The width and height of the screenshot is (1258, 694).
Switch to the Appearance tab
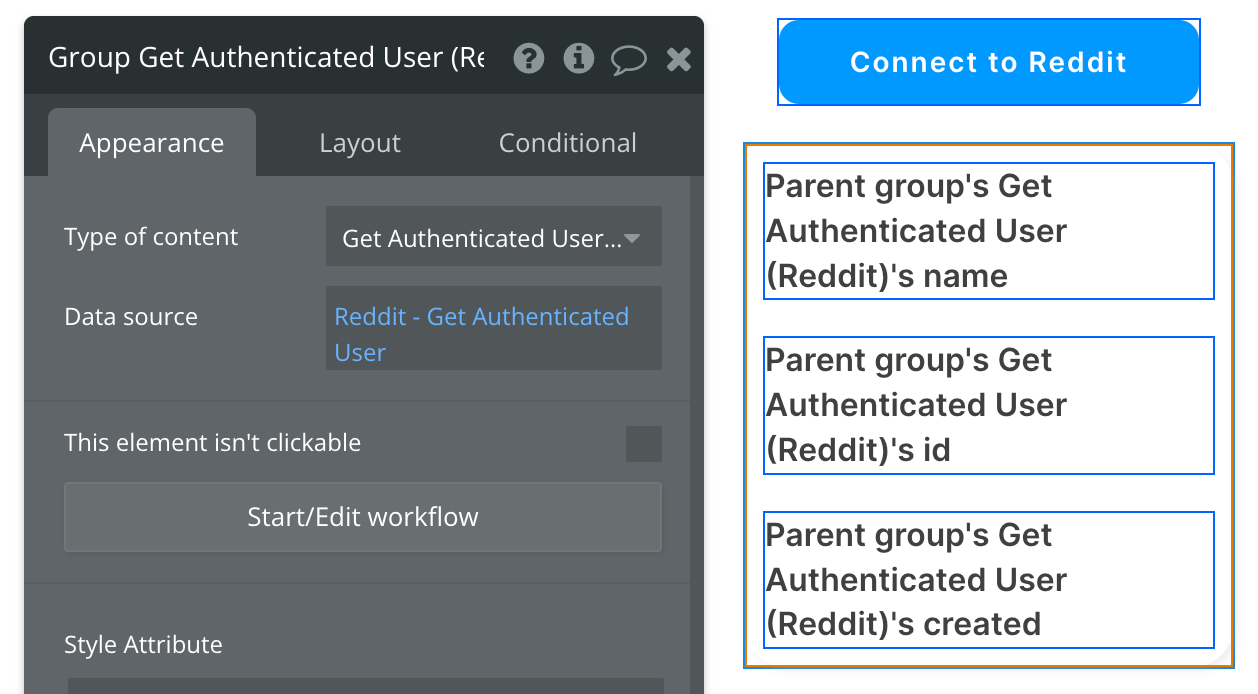pos(152,143)
